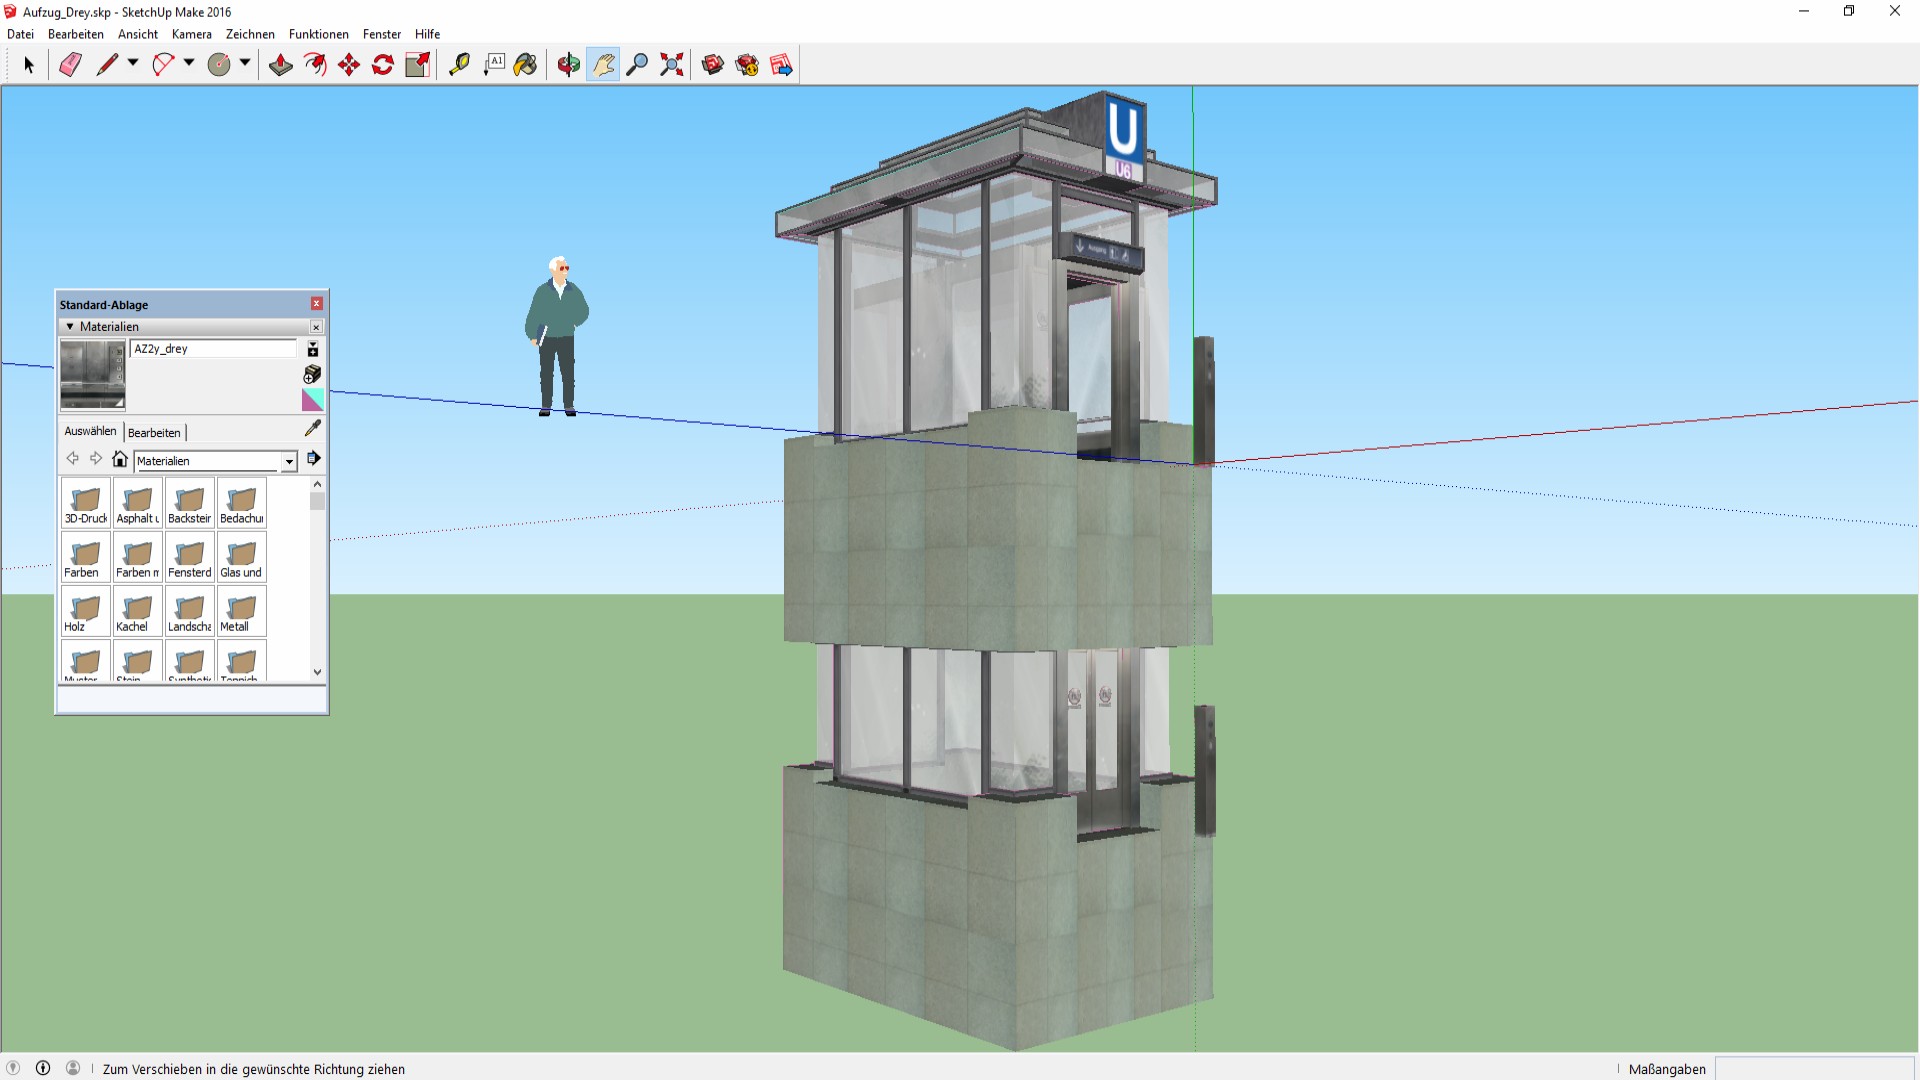The width and height of the screenshot is (1920, 1080).
Task: Open the Materialien library dropdown
Action: [289, 461]
